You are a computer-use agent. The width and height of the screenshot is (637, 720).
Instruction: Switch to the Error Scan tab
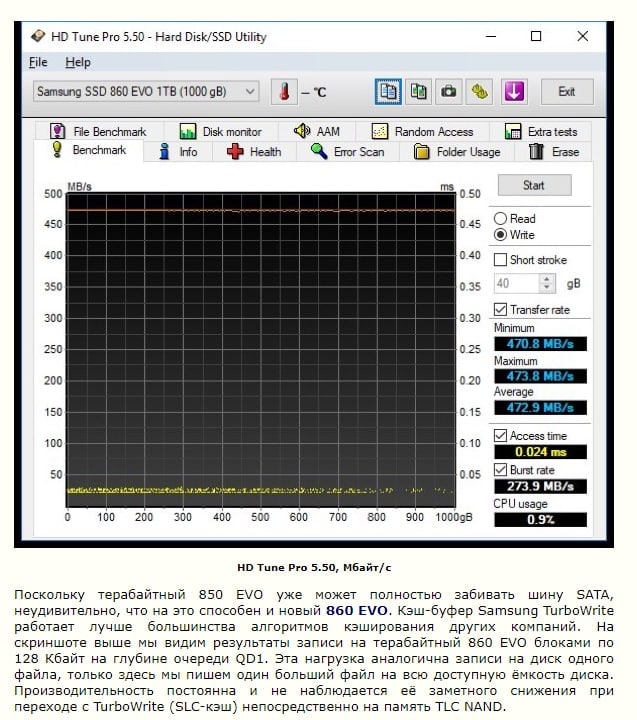[348, 152]
